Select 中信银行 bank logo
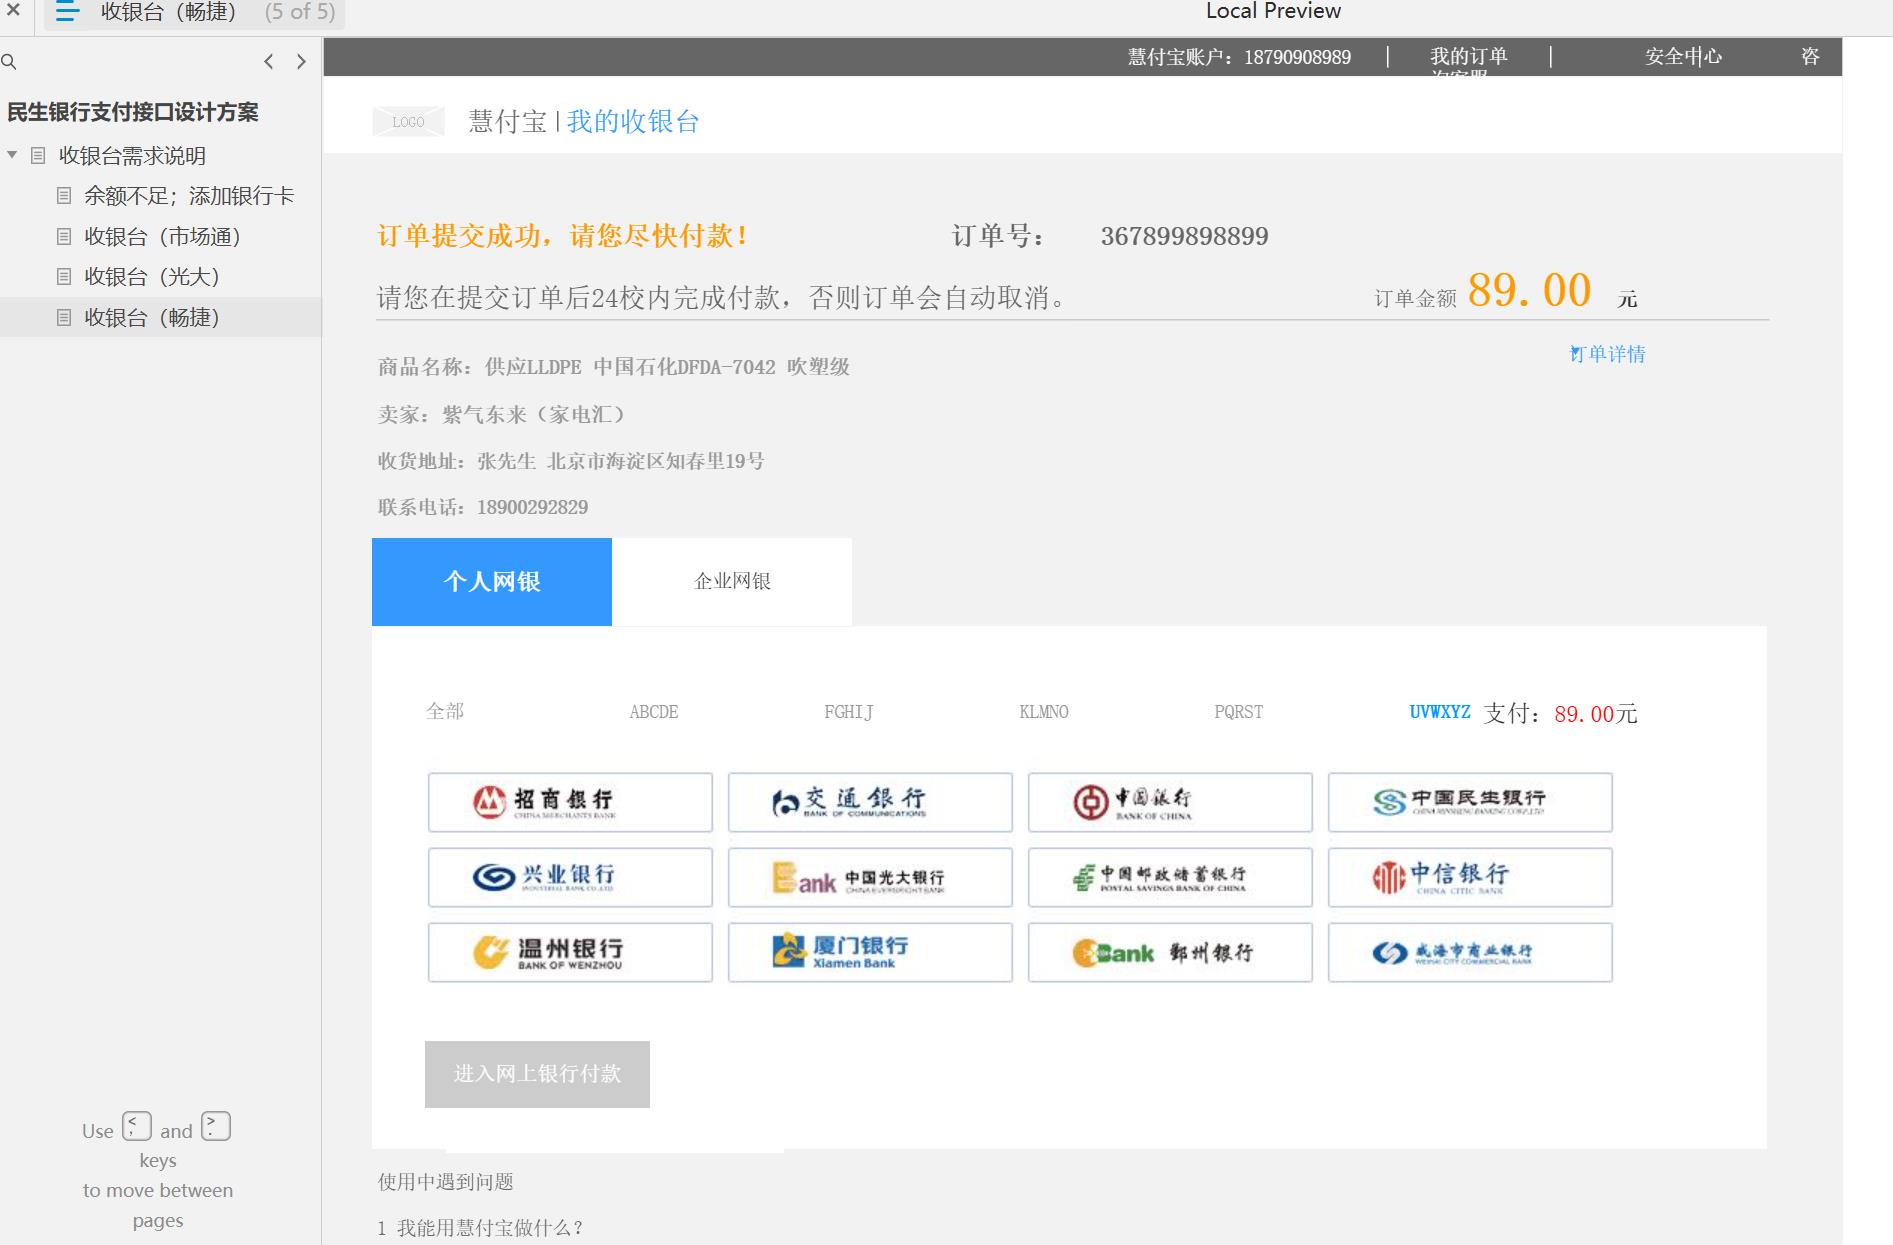Viewport: 1893px width, 1245px height. (x=1470, y=877)
